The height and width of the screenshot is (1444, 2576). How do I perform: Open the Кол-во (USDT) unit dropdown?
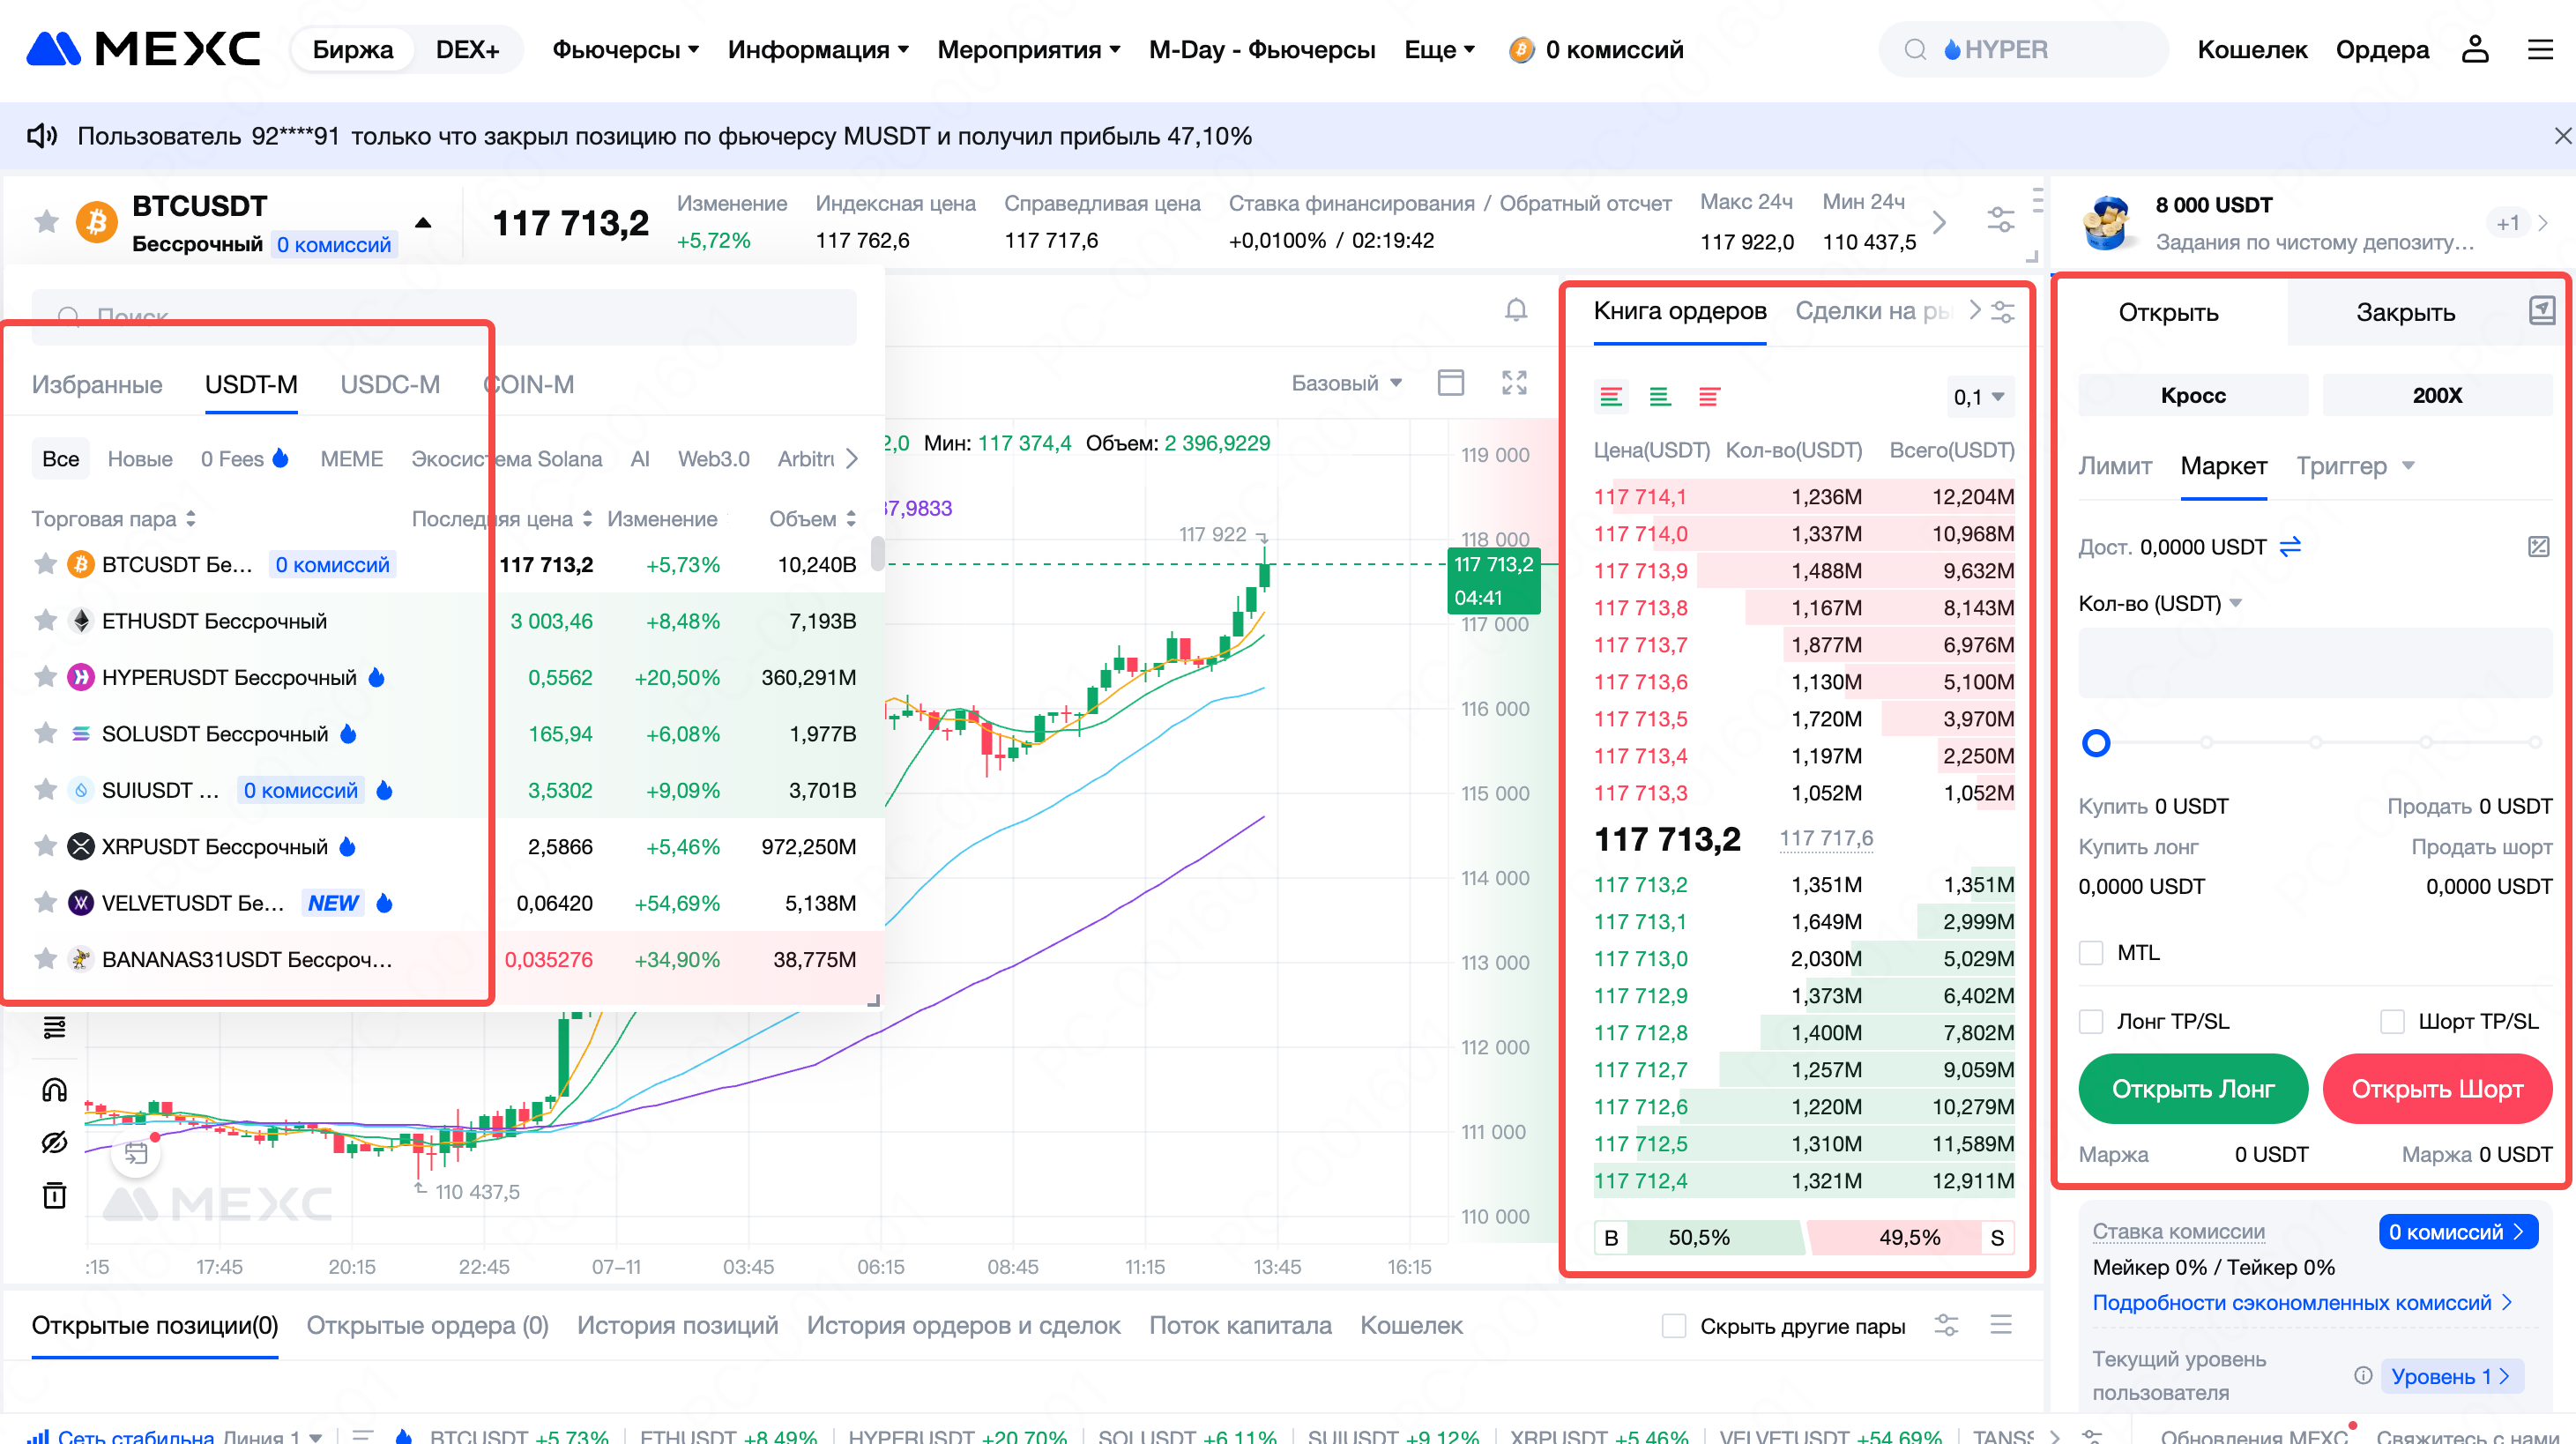2160,603
